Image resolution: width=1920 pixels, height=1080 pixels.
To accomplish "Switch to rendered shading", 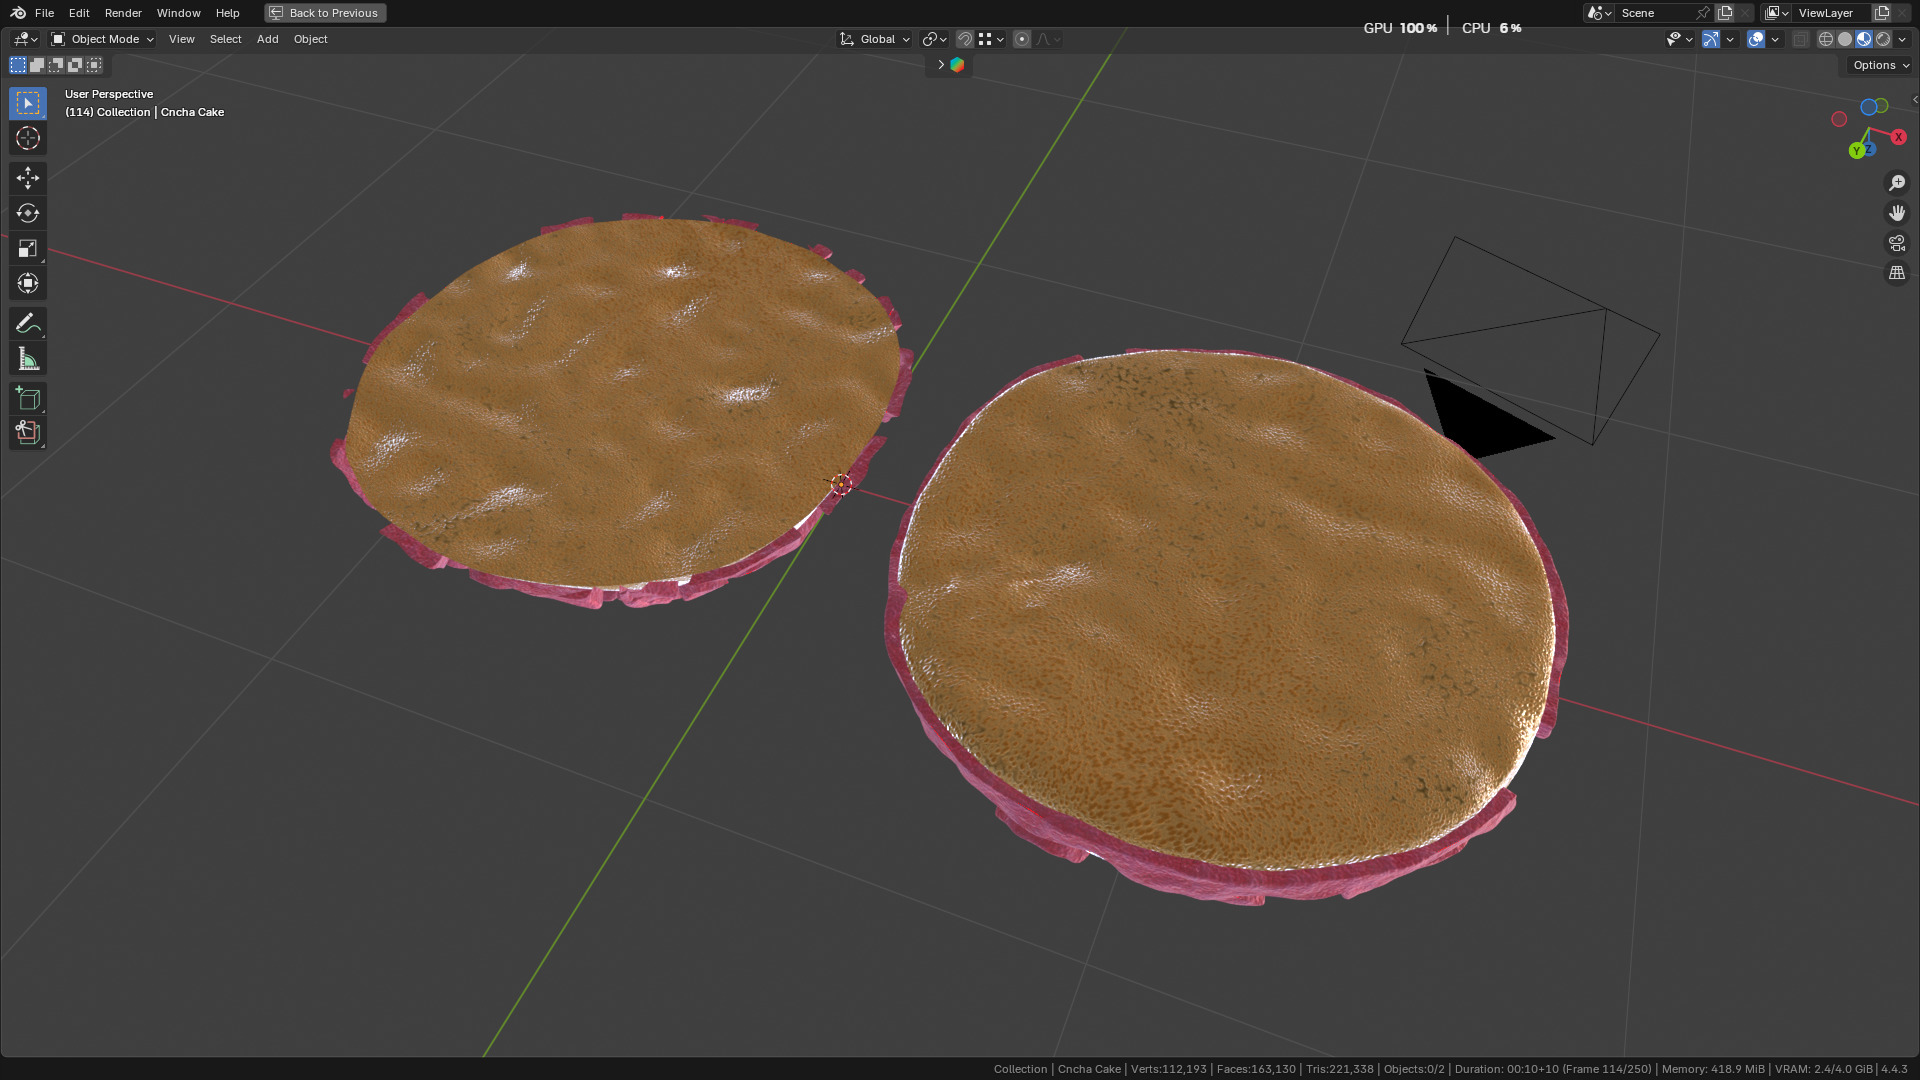I will (1883, 39).
